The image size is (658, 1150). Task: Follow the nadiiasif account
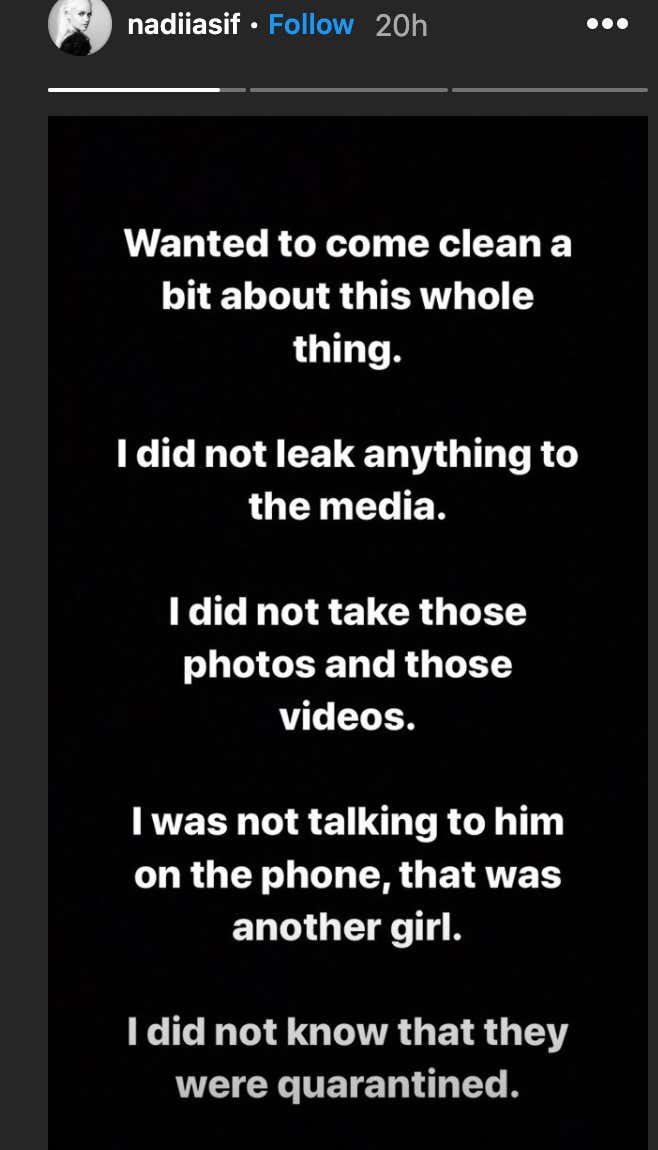point(311,25)
